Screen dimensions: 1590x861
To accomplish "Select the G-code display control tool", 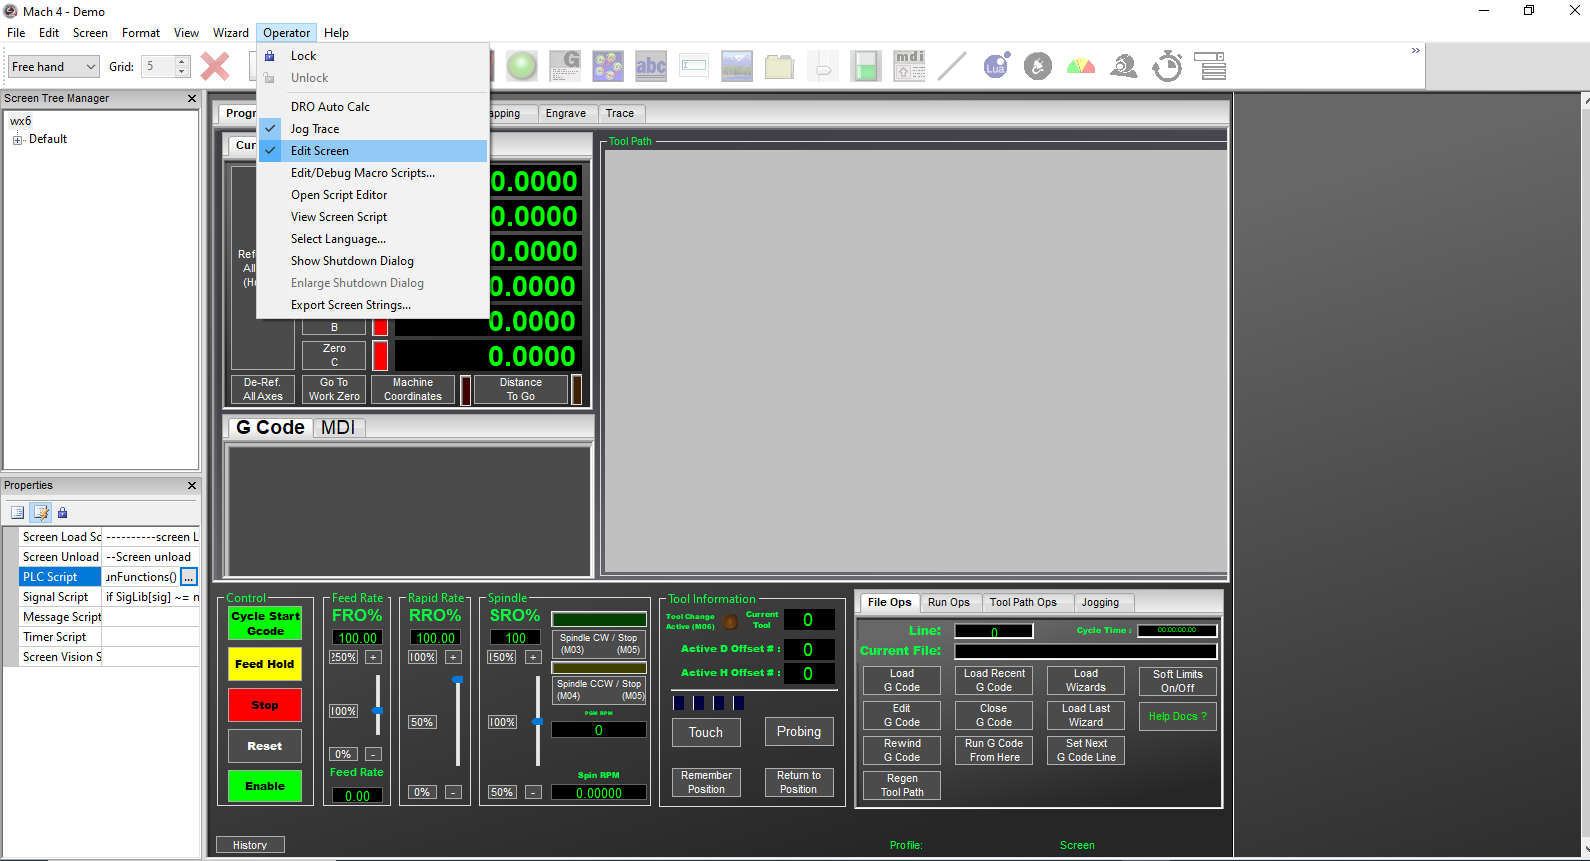I will click(565, 67).
